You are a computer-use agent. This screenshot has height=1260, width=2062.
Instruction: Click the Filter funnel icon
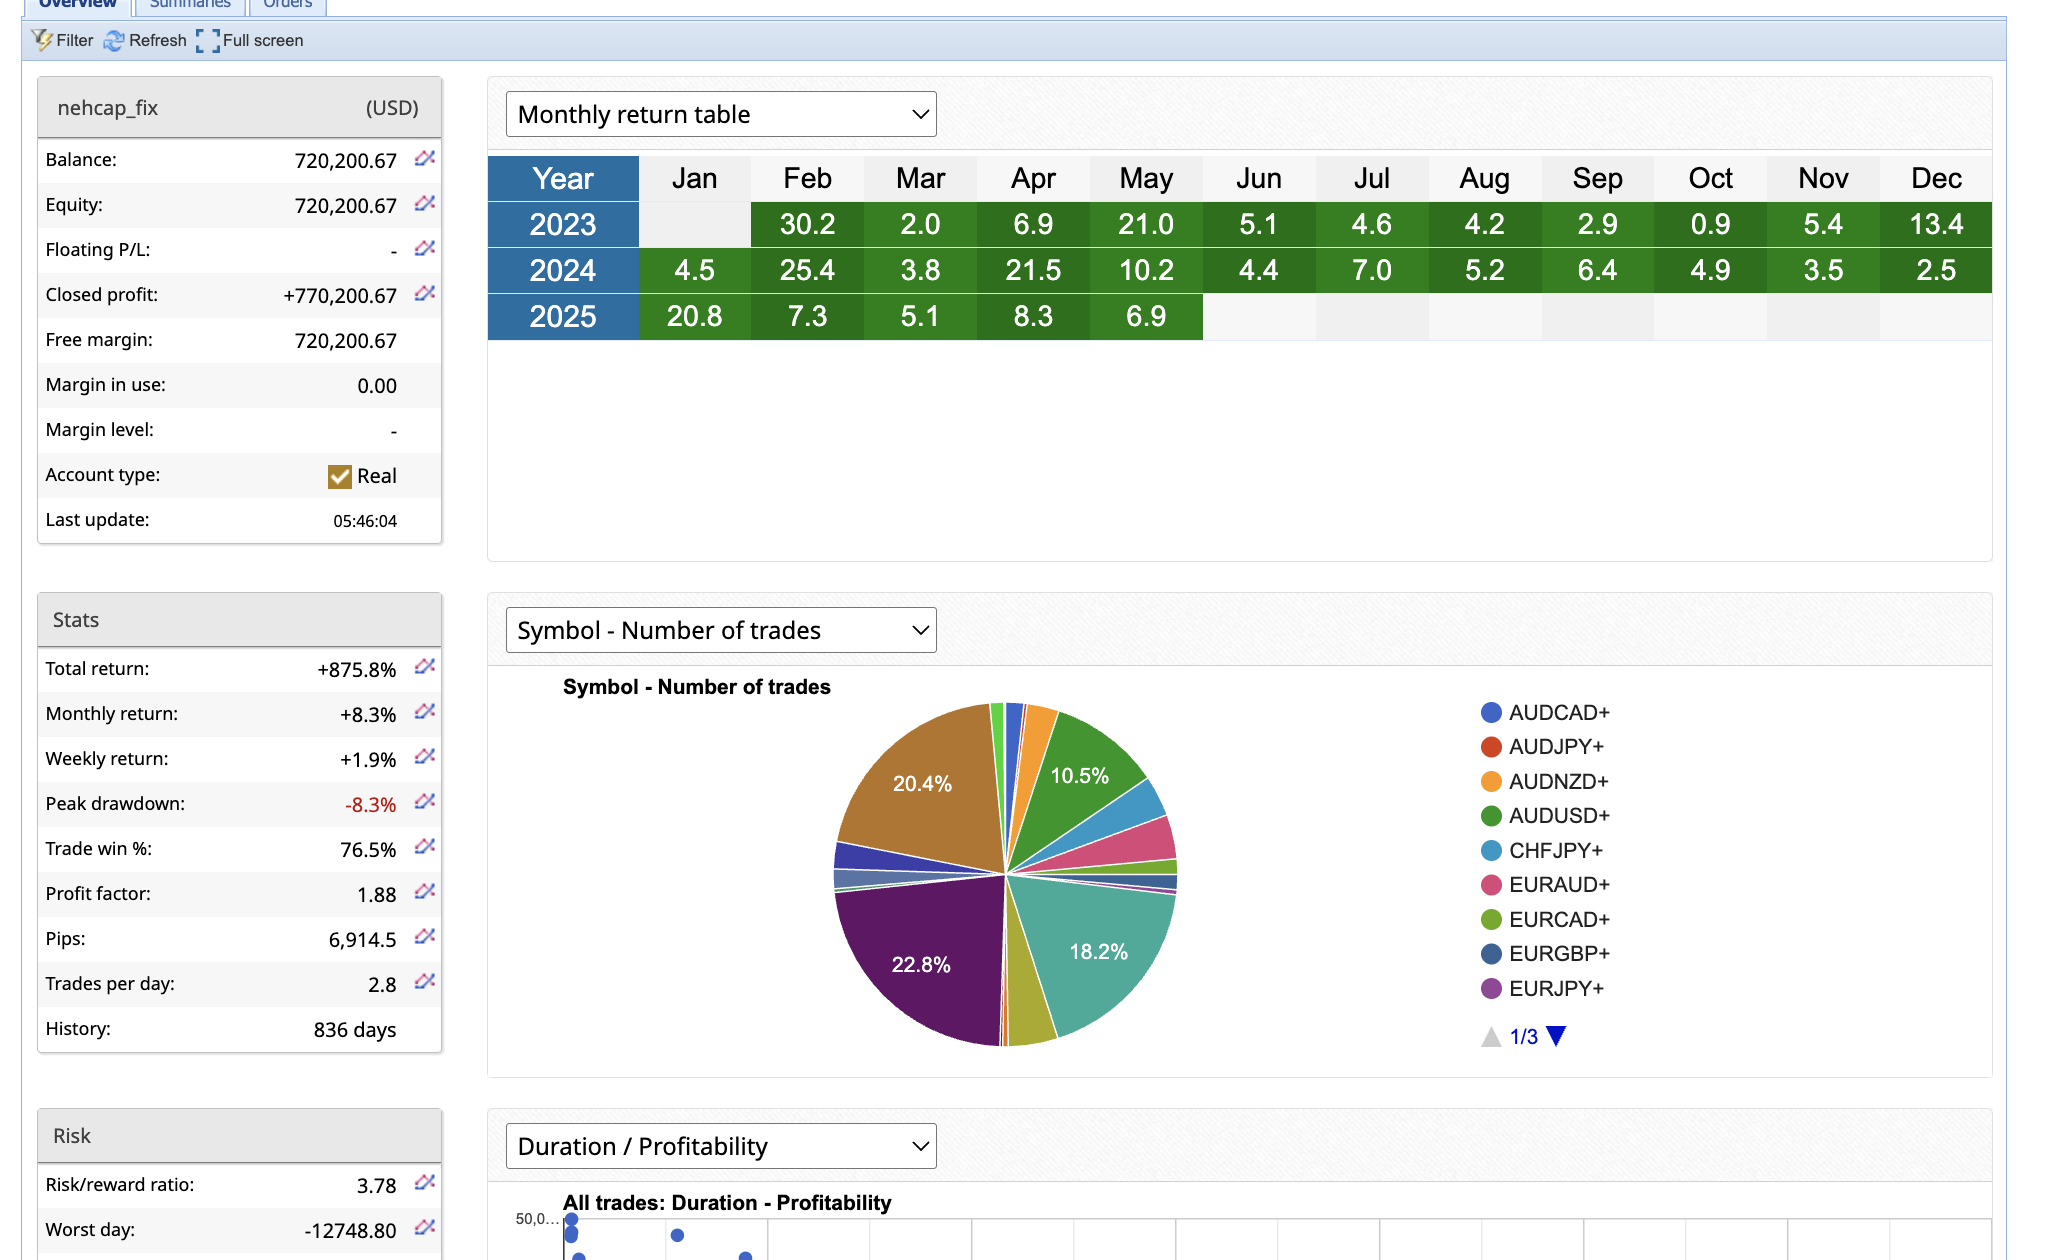42,40
